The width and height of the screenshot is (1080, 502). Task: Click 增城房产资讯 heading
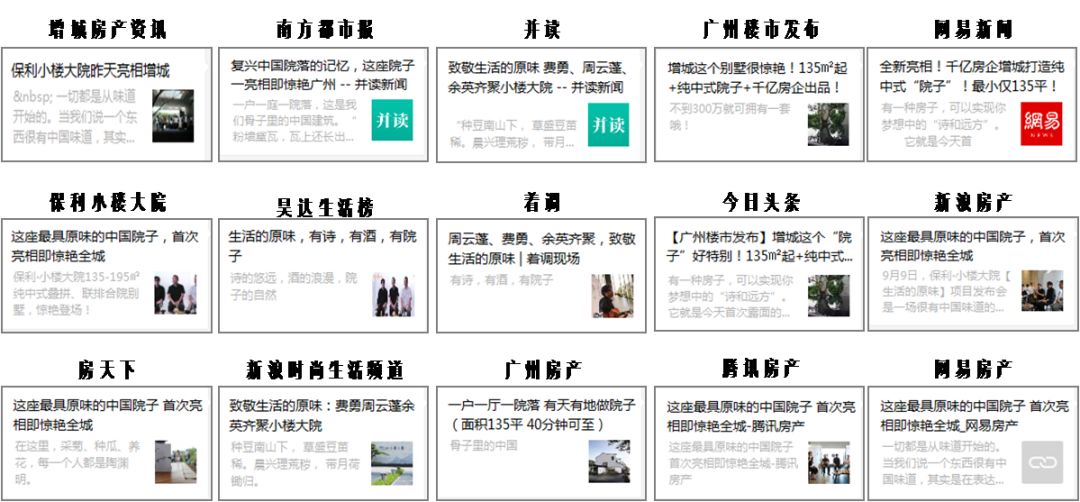click(x=107, y=30)
